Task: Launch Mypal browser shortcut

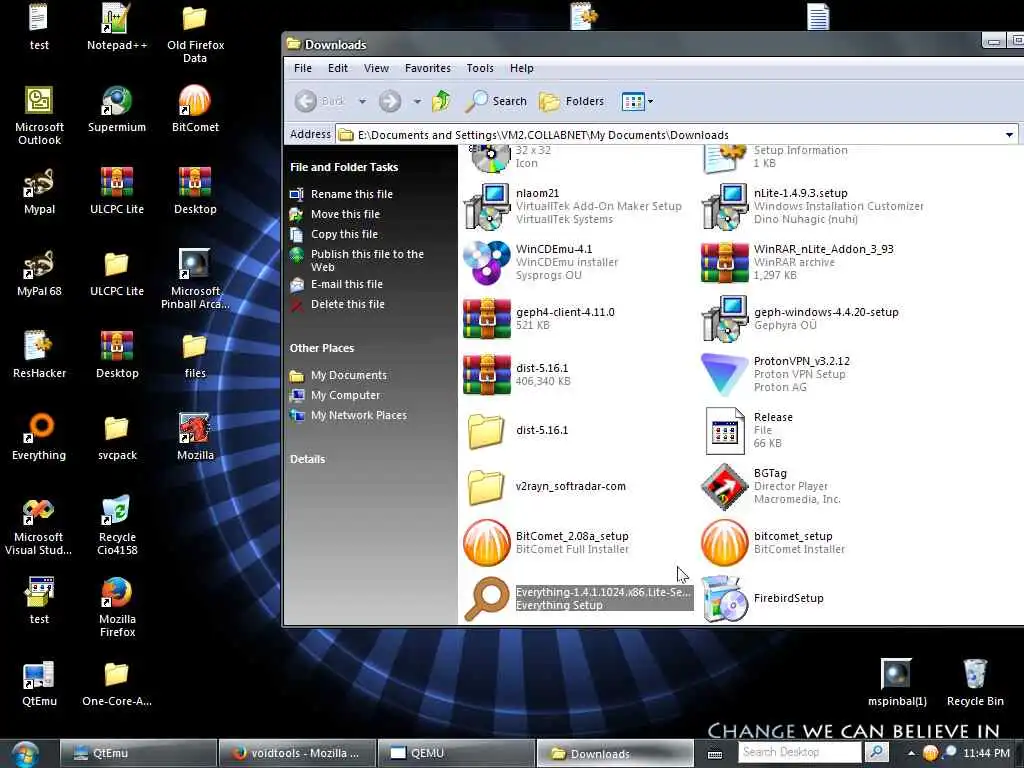Action: point(39,191)
